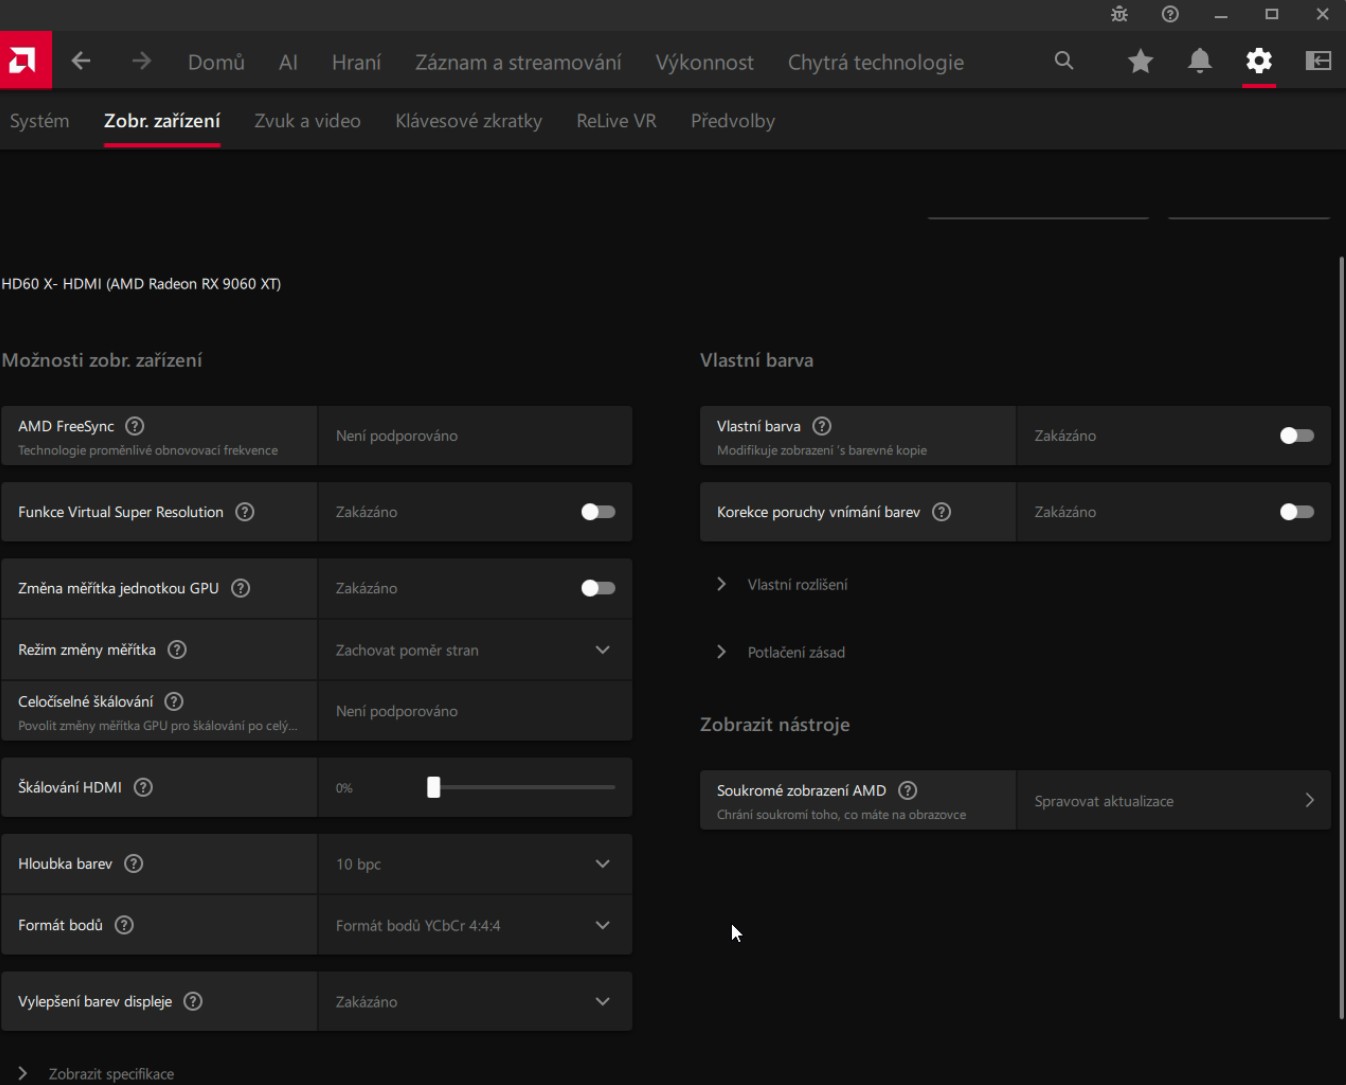Open the Výkonnost menu
The image size is (1346, 1085).
[705, 62]
